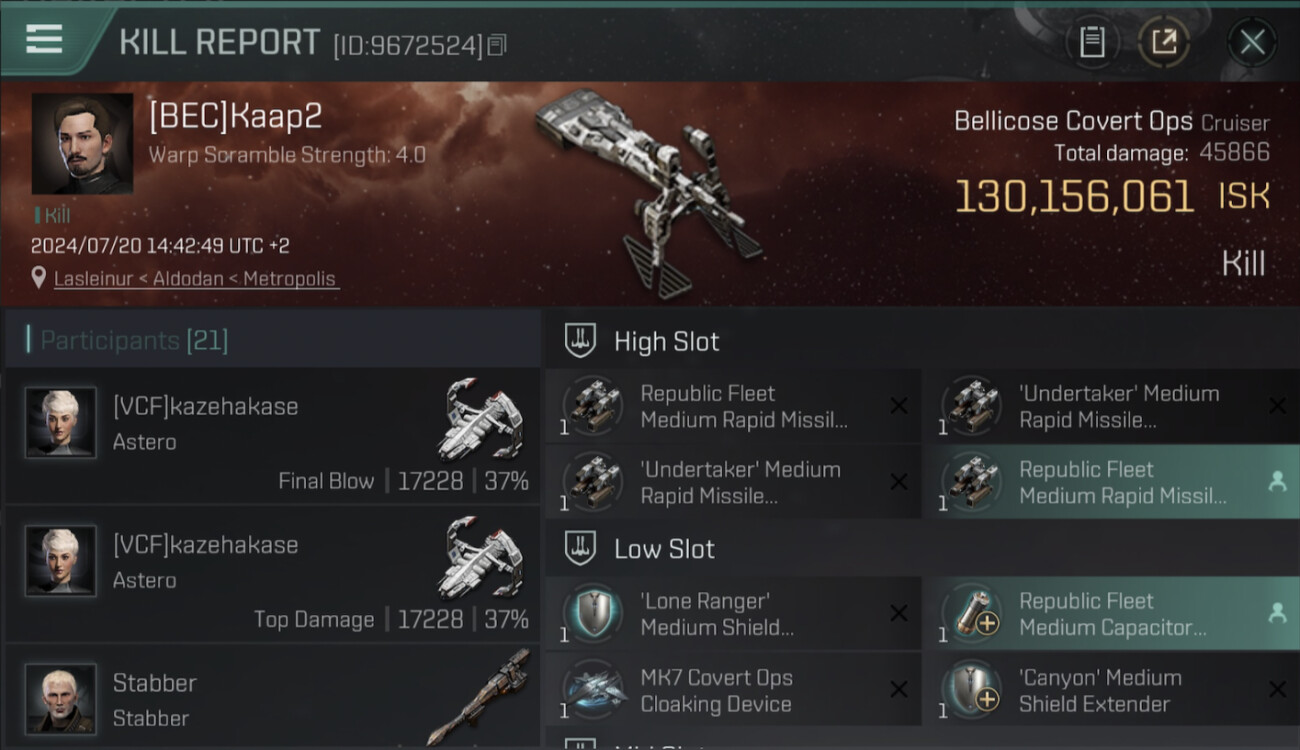1300x750 pixels.
Task: Select the 'Lone Ranger' Medium Shield module
Action: (733, 614)
